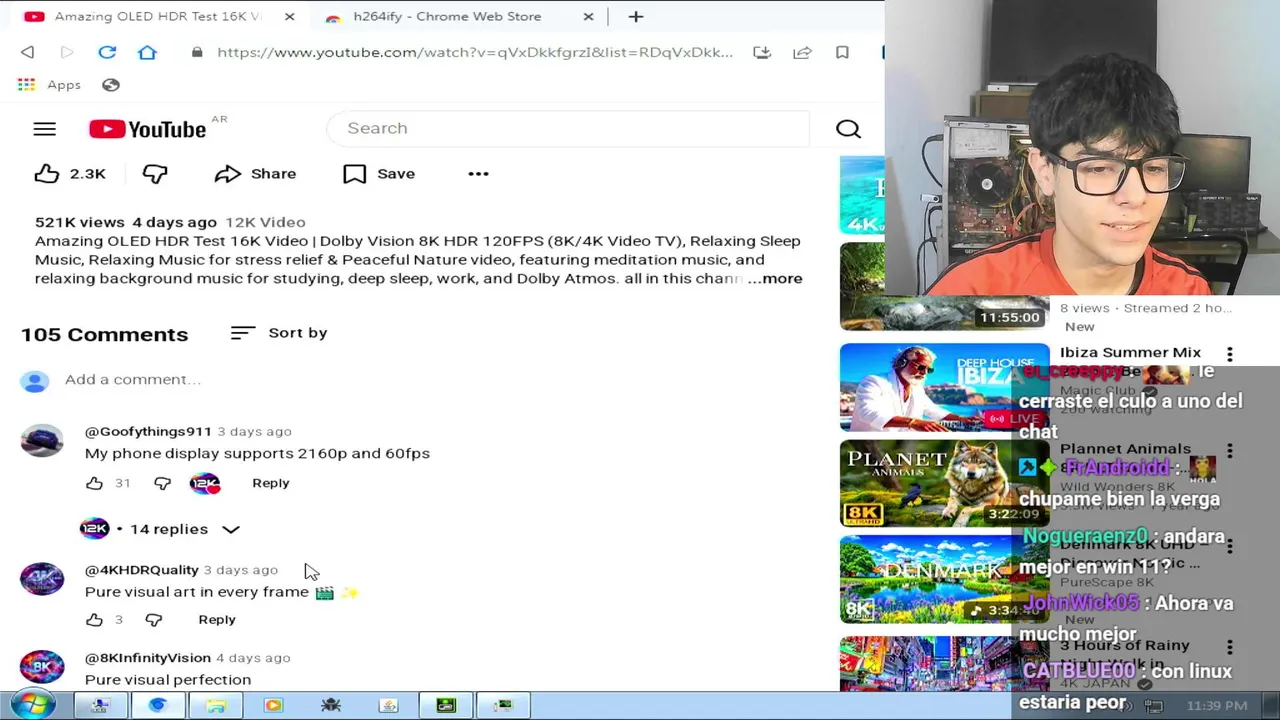The width and height of the screenshot is (1280, 720).
Task: Open options for Plannet Animals video
Action: pos(1229,451)
